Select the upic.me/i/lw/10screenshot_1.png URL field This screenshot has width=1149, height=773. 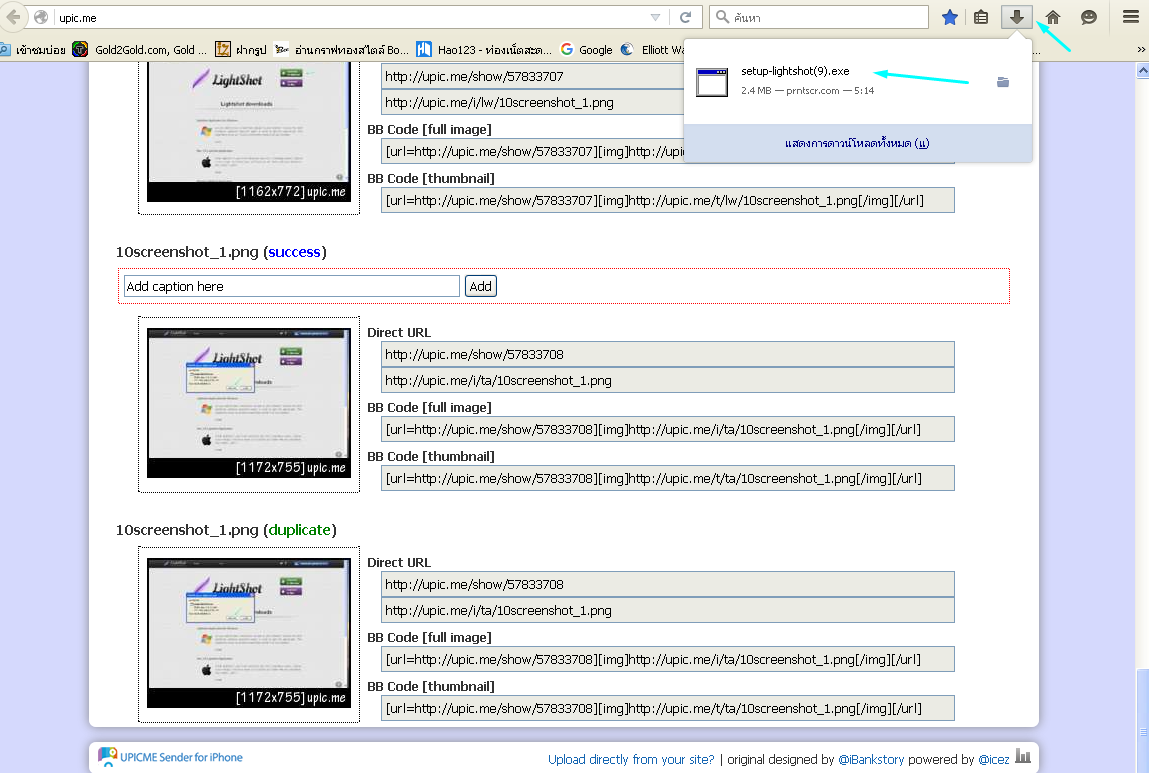532,103
